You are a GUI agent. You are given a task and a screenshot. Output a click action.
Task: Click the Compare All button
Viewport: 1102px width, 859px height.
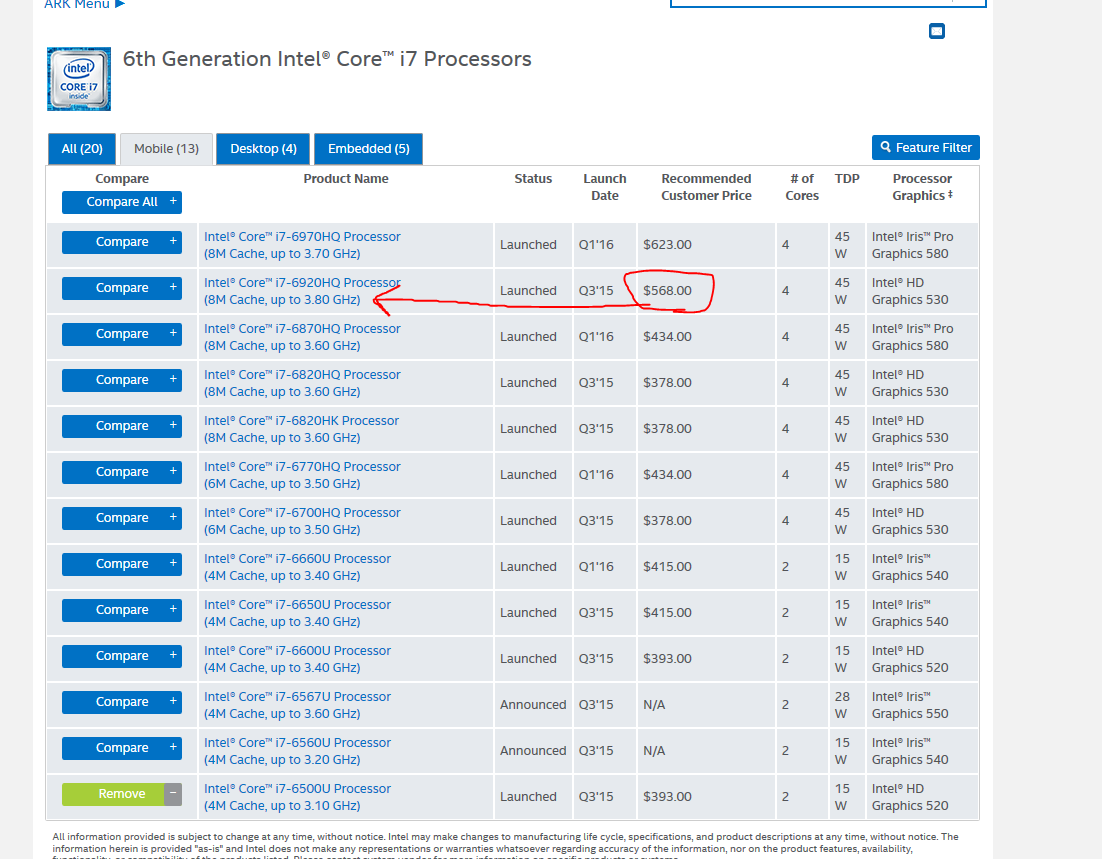(122, 202)
